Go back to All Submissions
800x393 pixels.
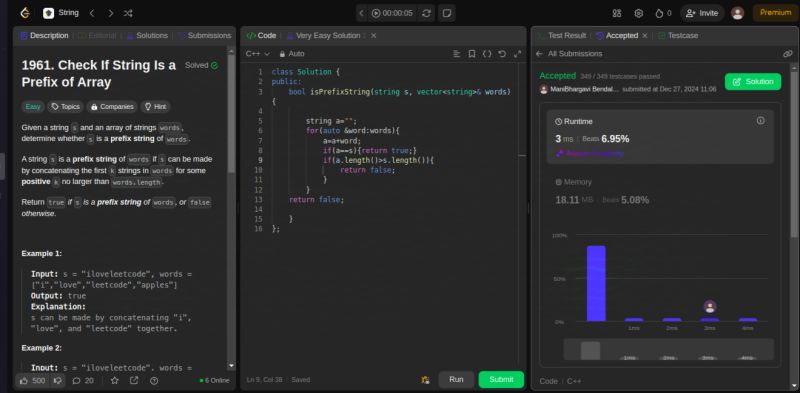pos(569,54)
